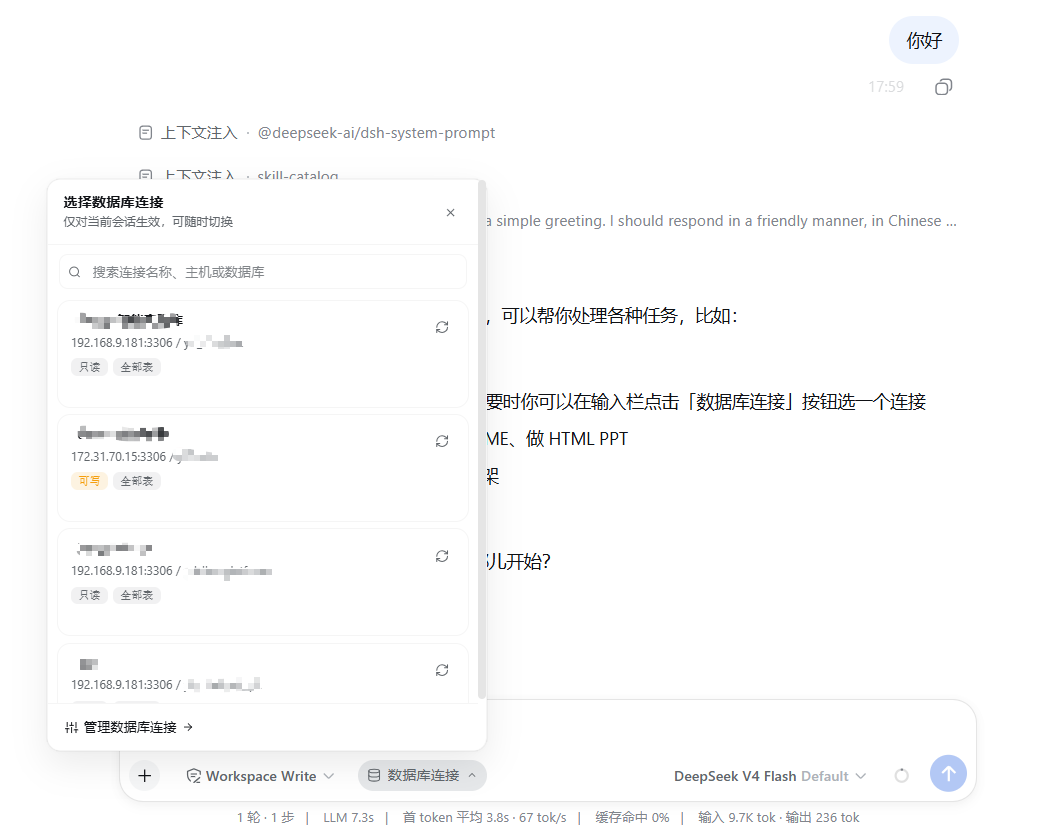Click the database cylinder icon in 数据库连接 button

(x=374, y=775)
